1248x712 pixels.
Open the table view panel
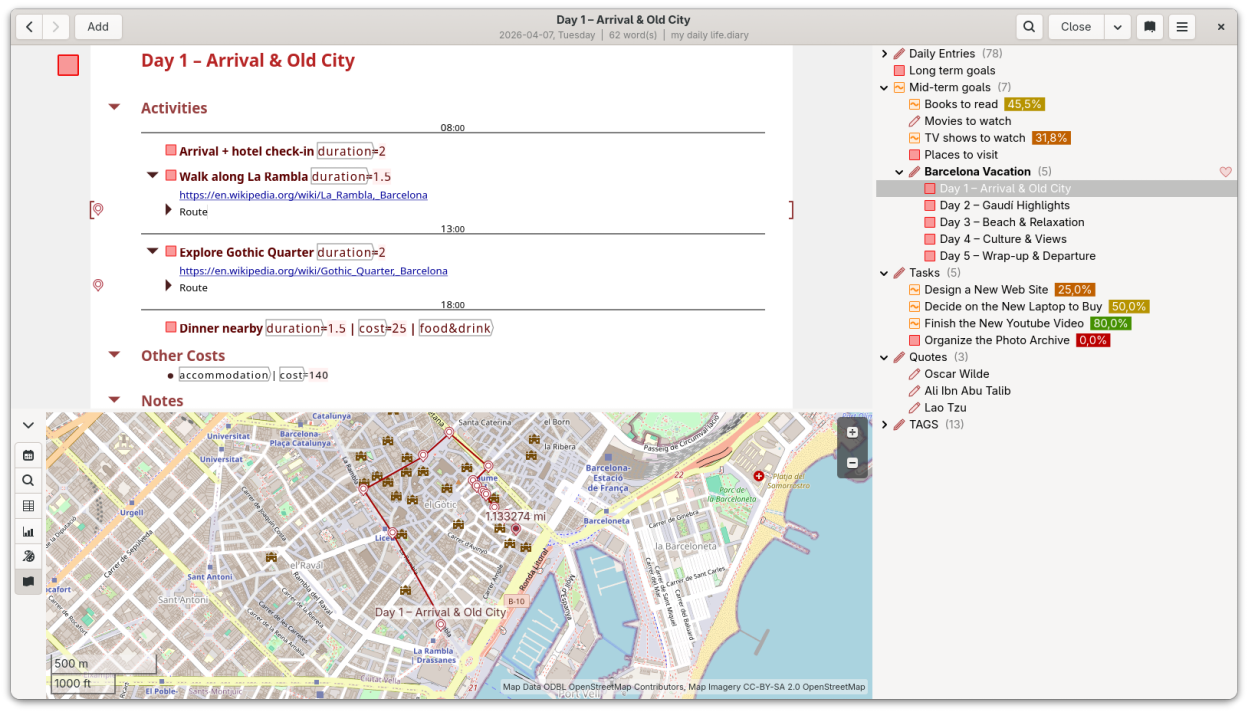tap(28, 506)
